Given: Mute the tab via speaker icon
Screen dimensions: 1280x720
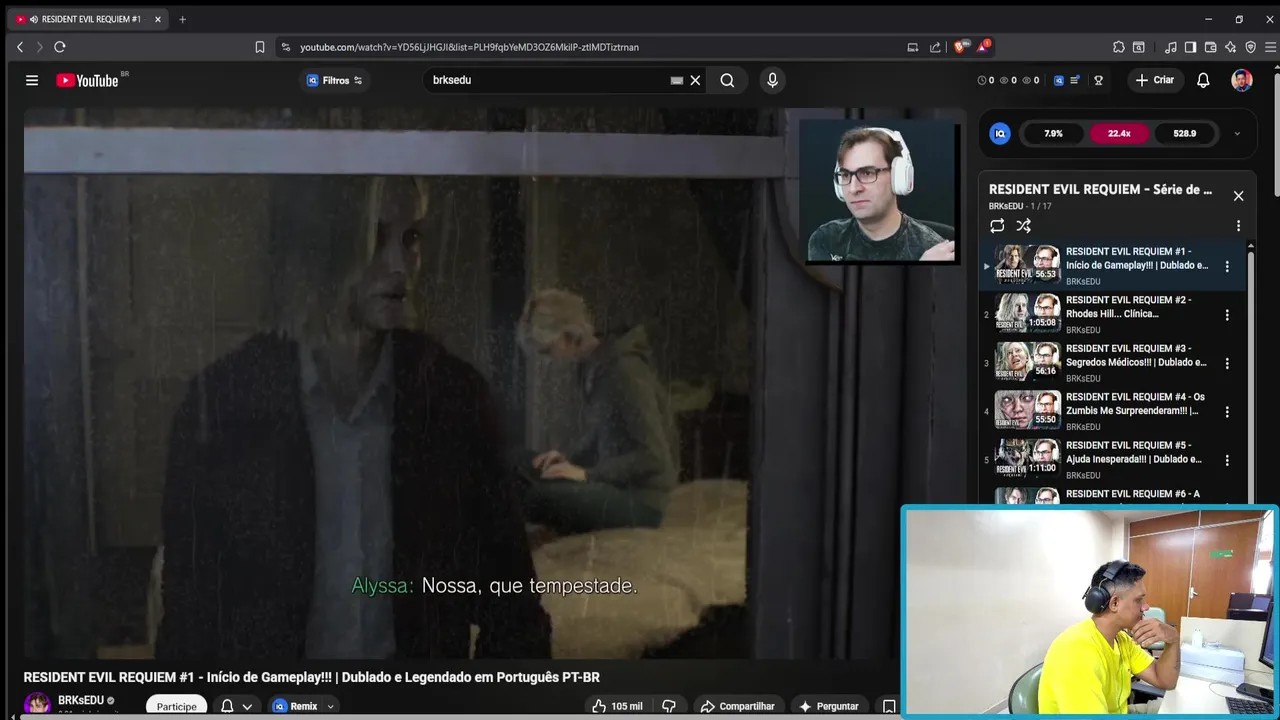Looking at the screenshot, I should coord(34,19).
